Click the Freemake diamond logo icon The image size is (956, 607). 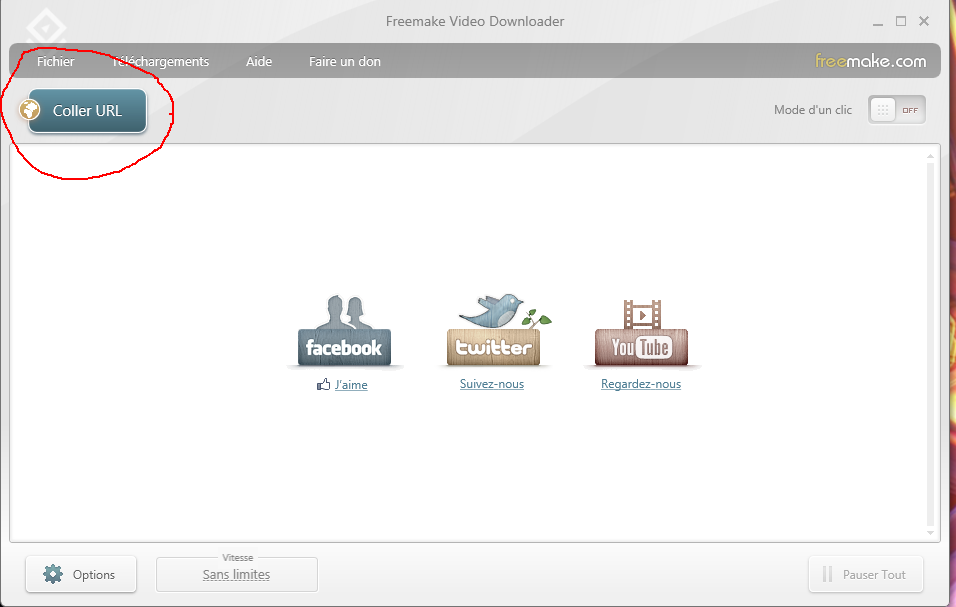coord(46,27)
